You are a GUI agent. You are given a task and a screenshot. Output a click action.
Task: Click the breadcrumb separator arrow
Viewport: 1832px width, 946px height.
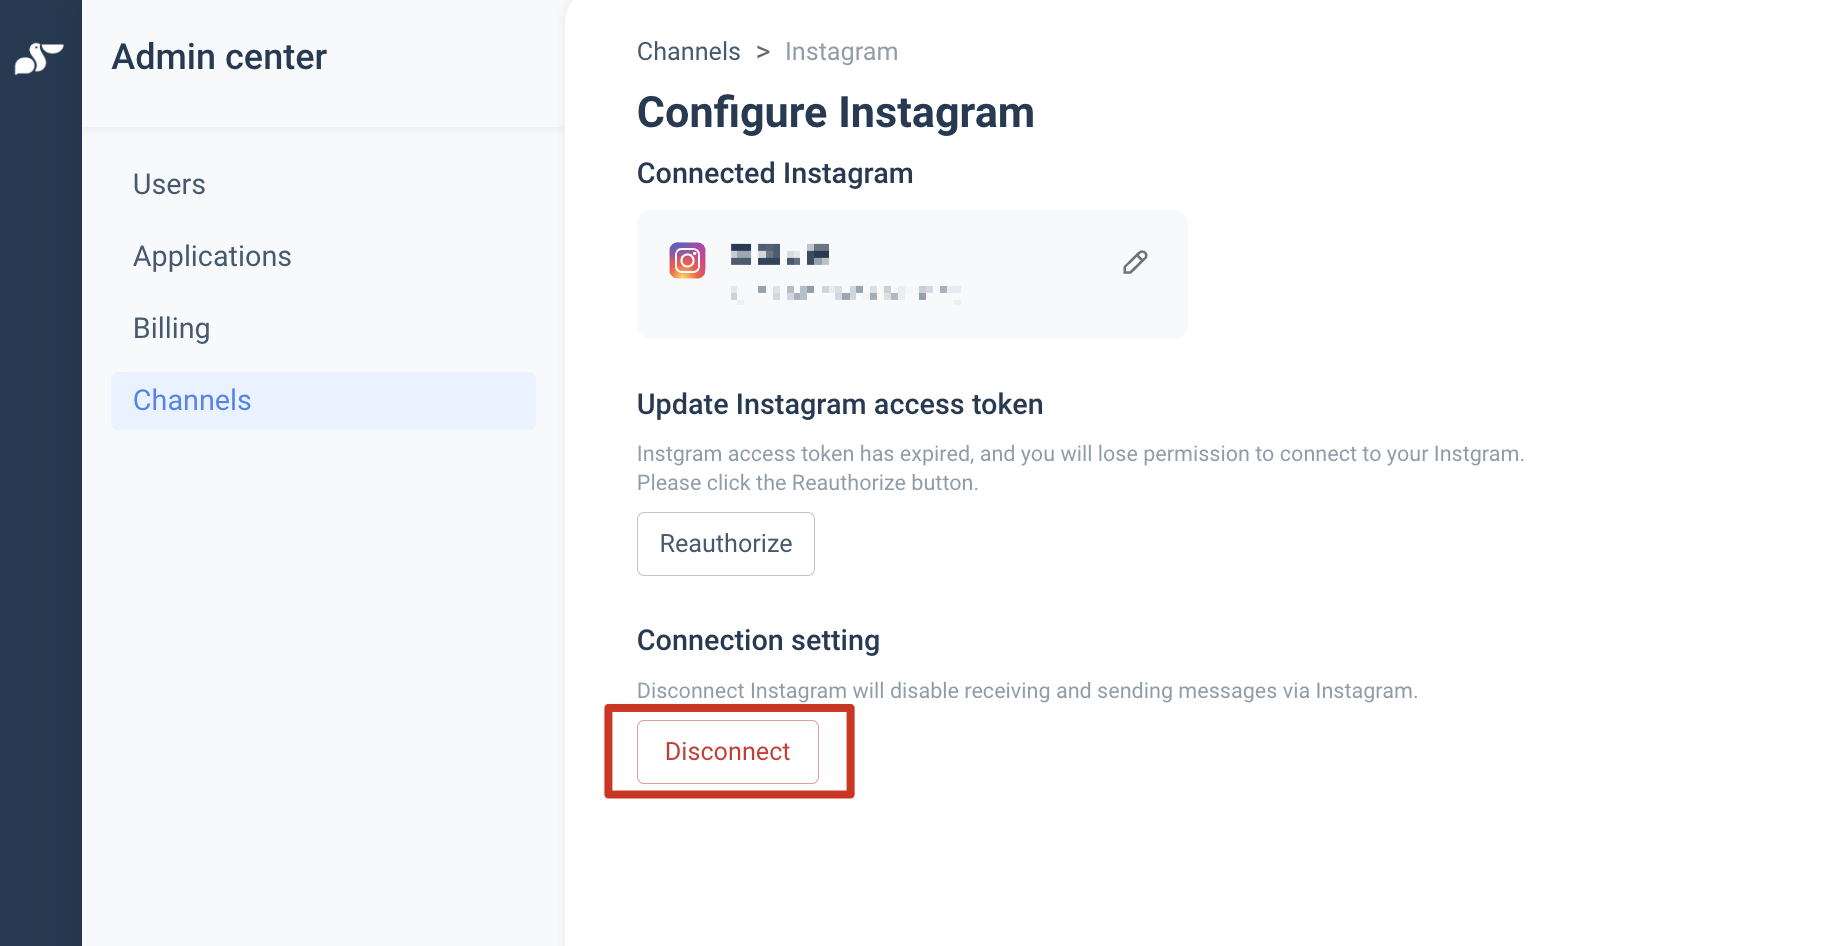(763, 52)
